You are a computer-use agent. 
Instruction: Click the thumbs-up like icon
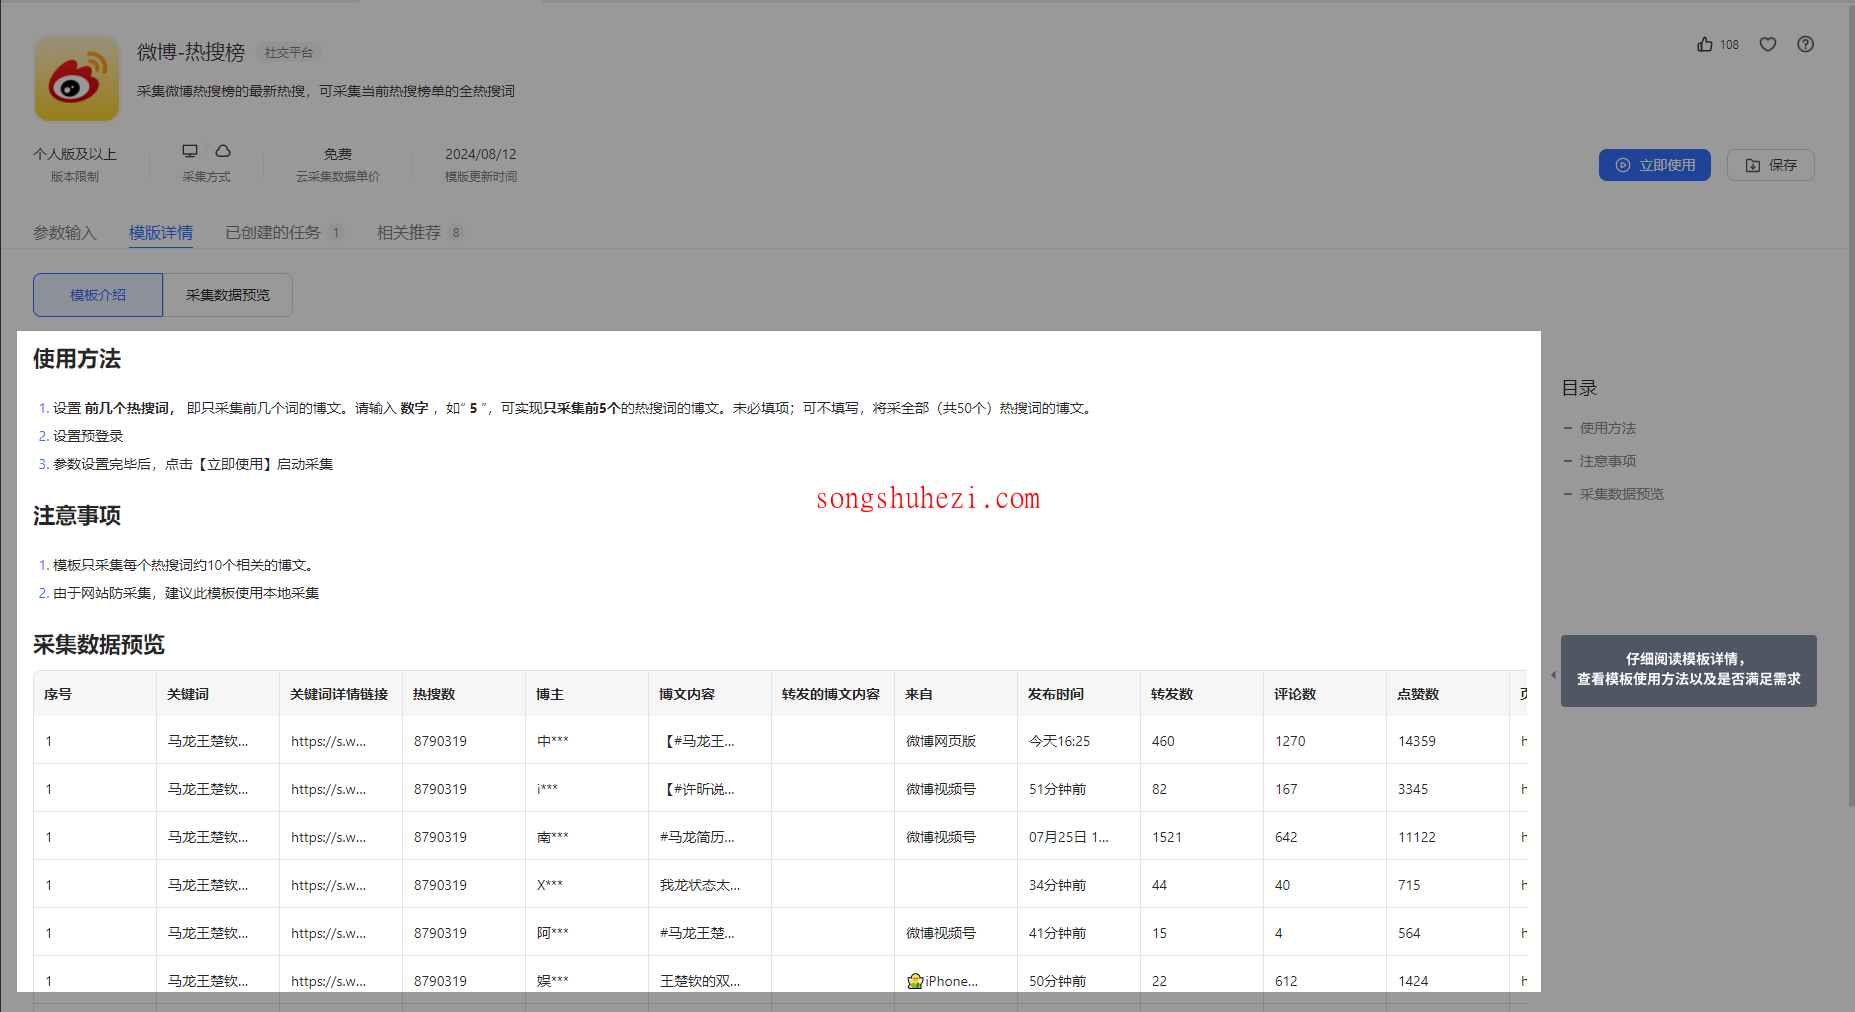point(1705,44)
